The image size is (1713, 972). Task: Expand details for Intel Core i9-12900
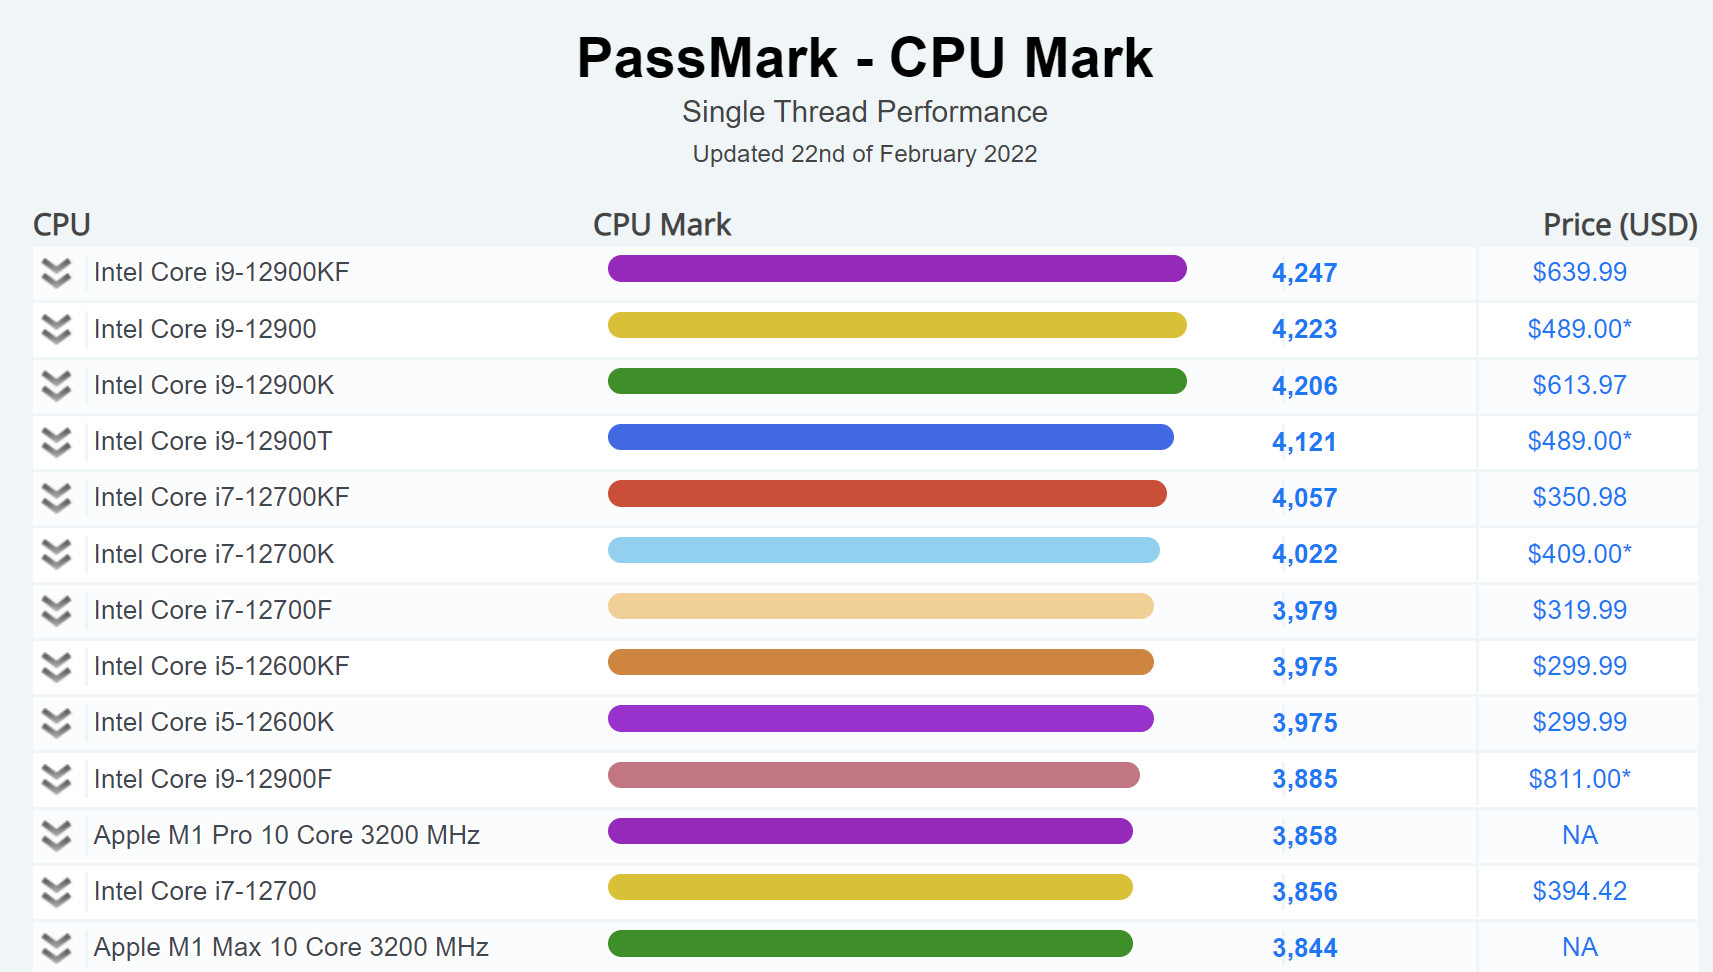pyautogui.click(x=56, y=328)
